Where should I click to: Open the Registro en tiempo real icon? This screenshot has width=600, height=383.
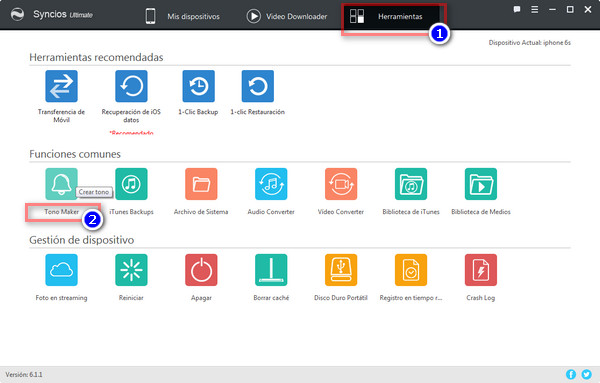click(411, 270)
